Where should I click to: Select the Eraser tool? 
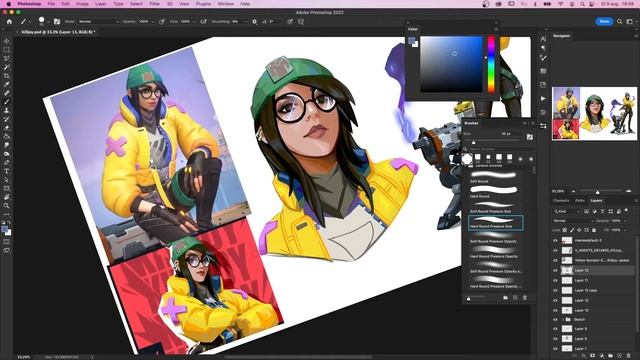tap(7, 128)
